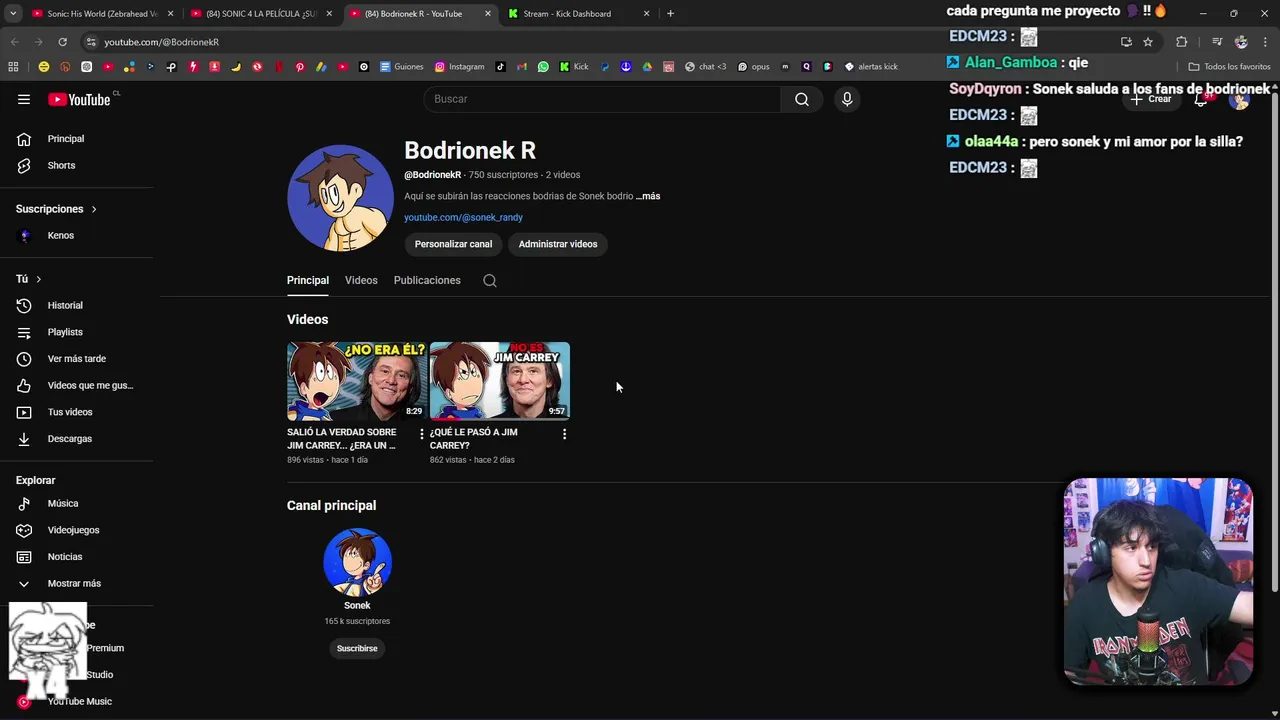1280x720 pixels.
Task: Open youtube.com/@sonek_randy link
Action: tap(463, 217)
